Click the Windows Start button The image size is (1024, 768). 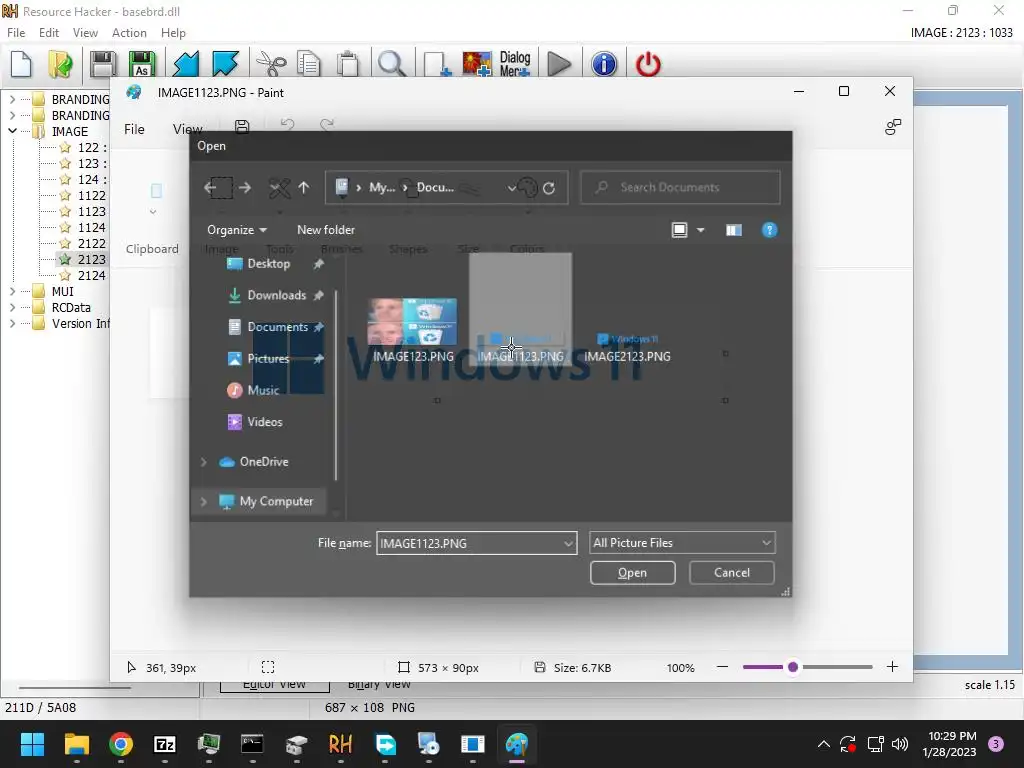[x=32, y=744]
